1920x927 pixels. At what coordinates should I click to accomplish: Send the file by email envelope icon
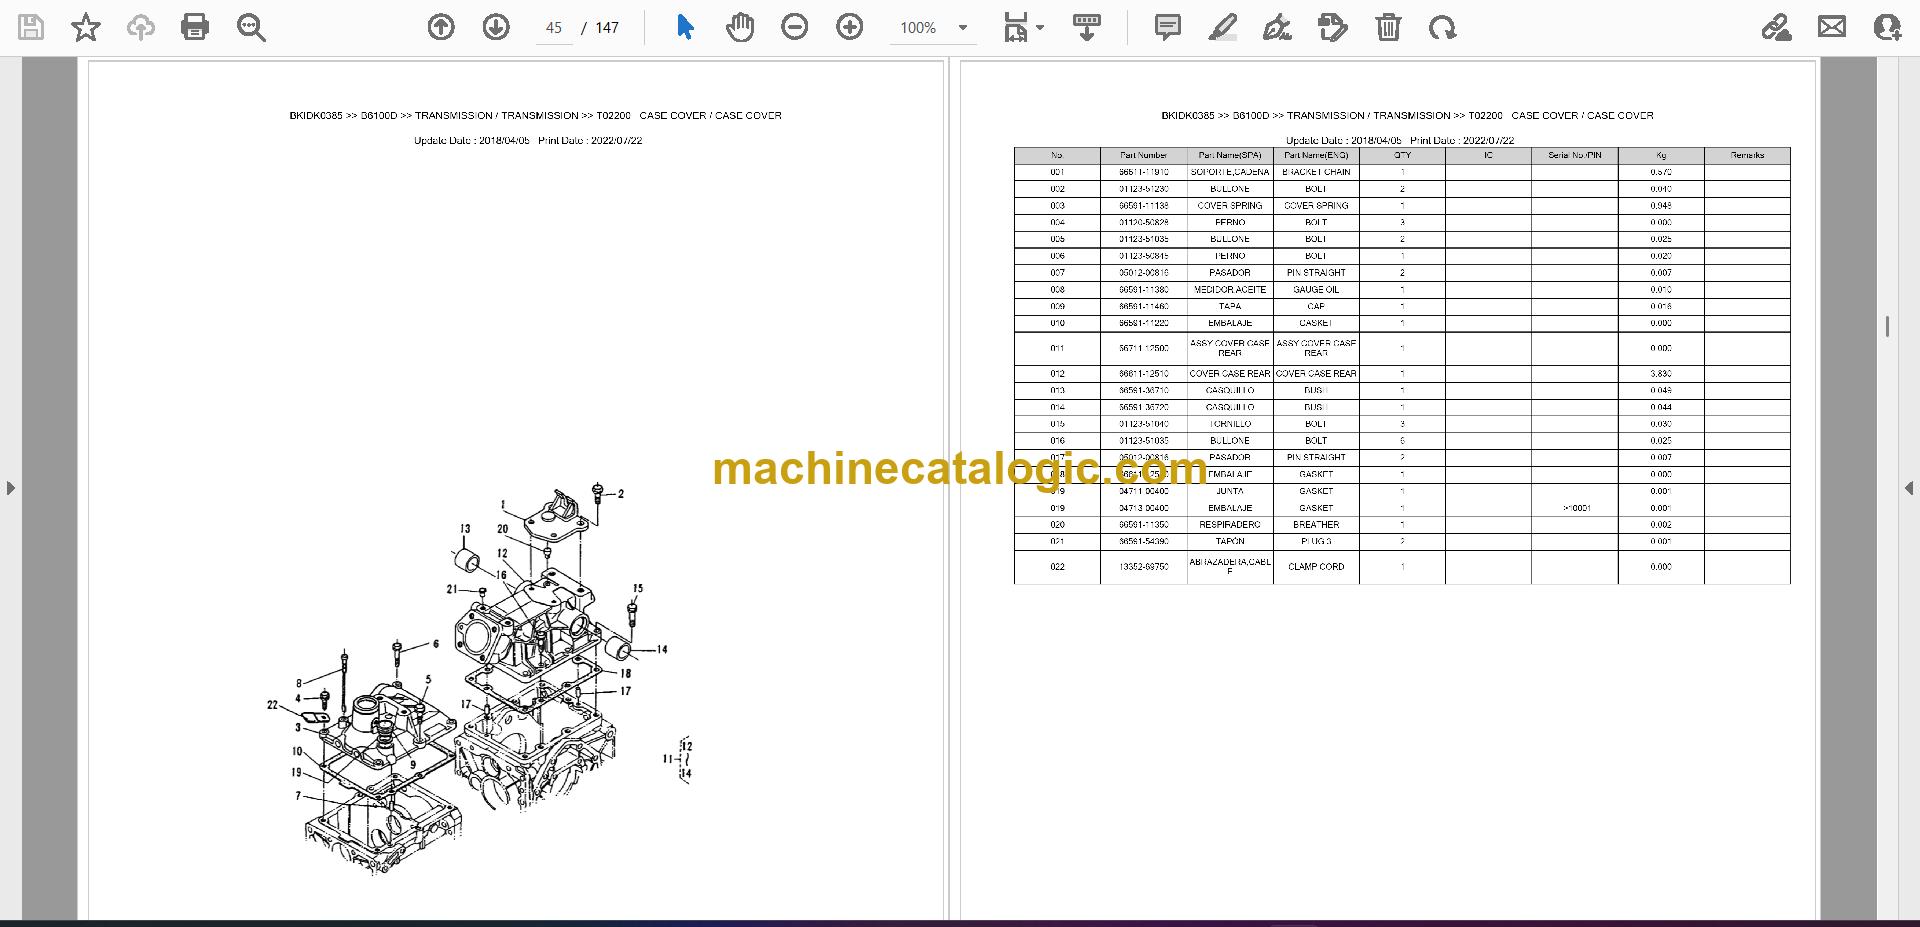coord(1832,27)
